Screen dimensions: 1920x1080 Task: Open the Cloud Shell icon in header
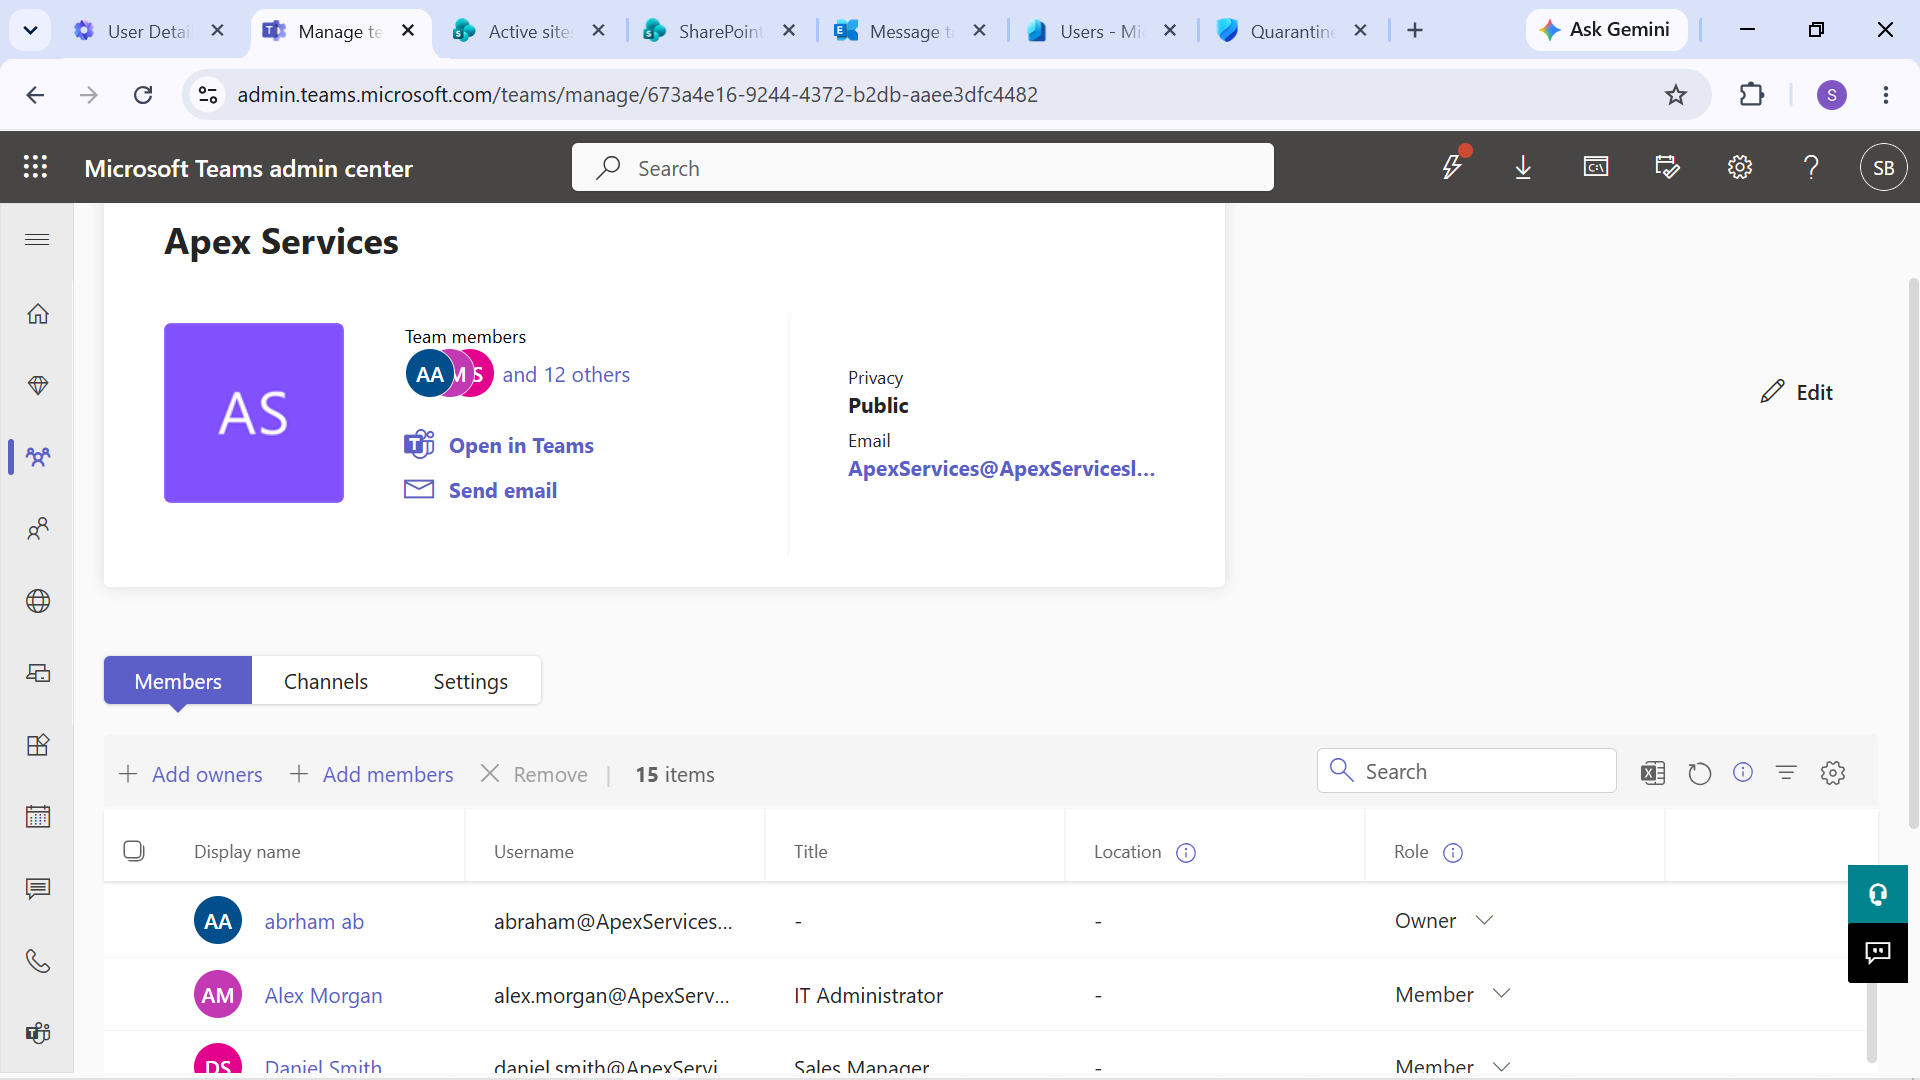pos(1596,167)
